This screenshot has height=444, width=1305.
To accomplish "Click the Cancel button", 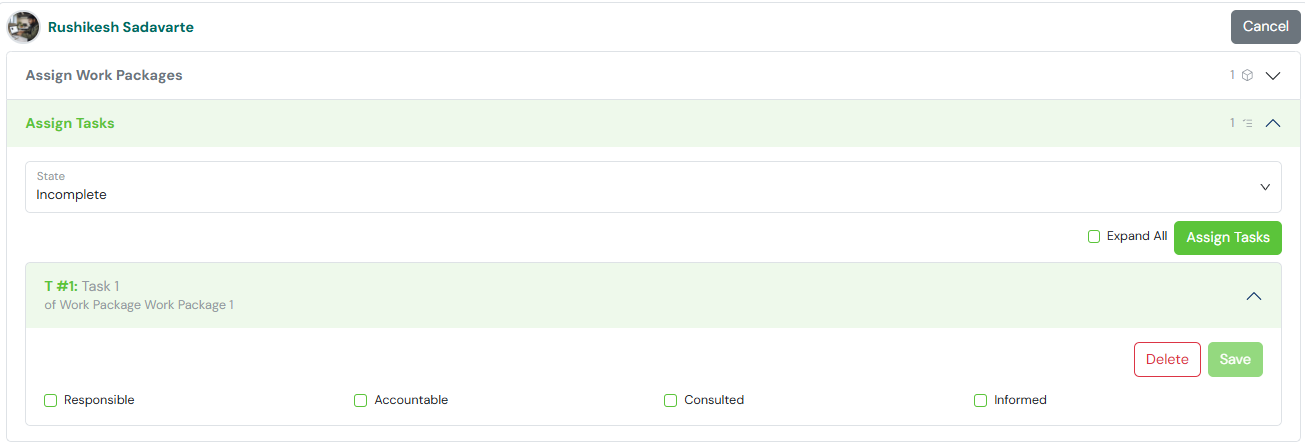I will [1266, 27].
